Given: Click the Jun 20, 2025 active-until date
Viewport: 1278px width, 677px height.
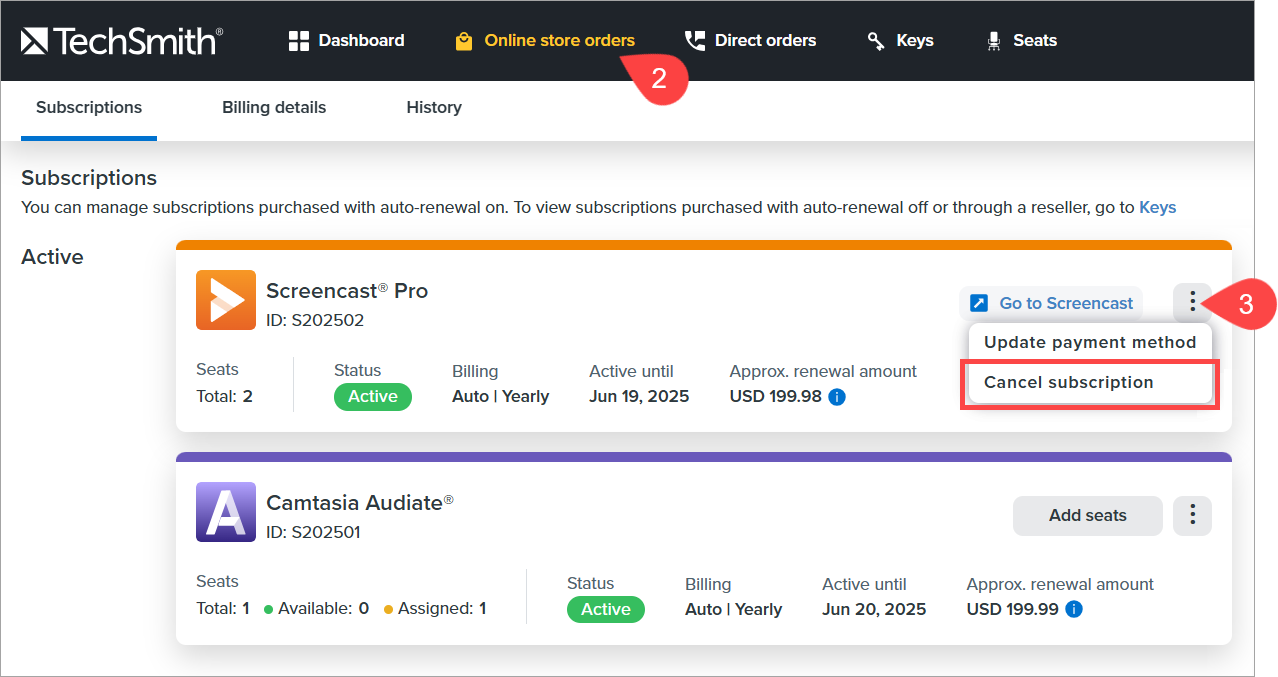Looking at the screenshot, I should (x=874, y=610).
